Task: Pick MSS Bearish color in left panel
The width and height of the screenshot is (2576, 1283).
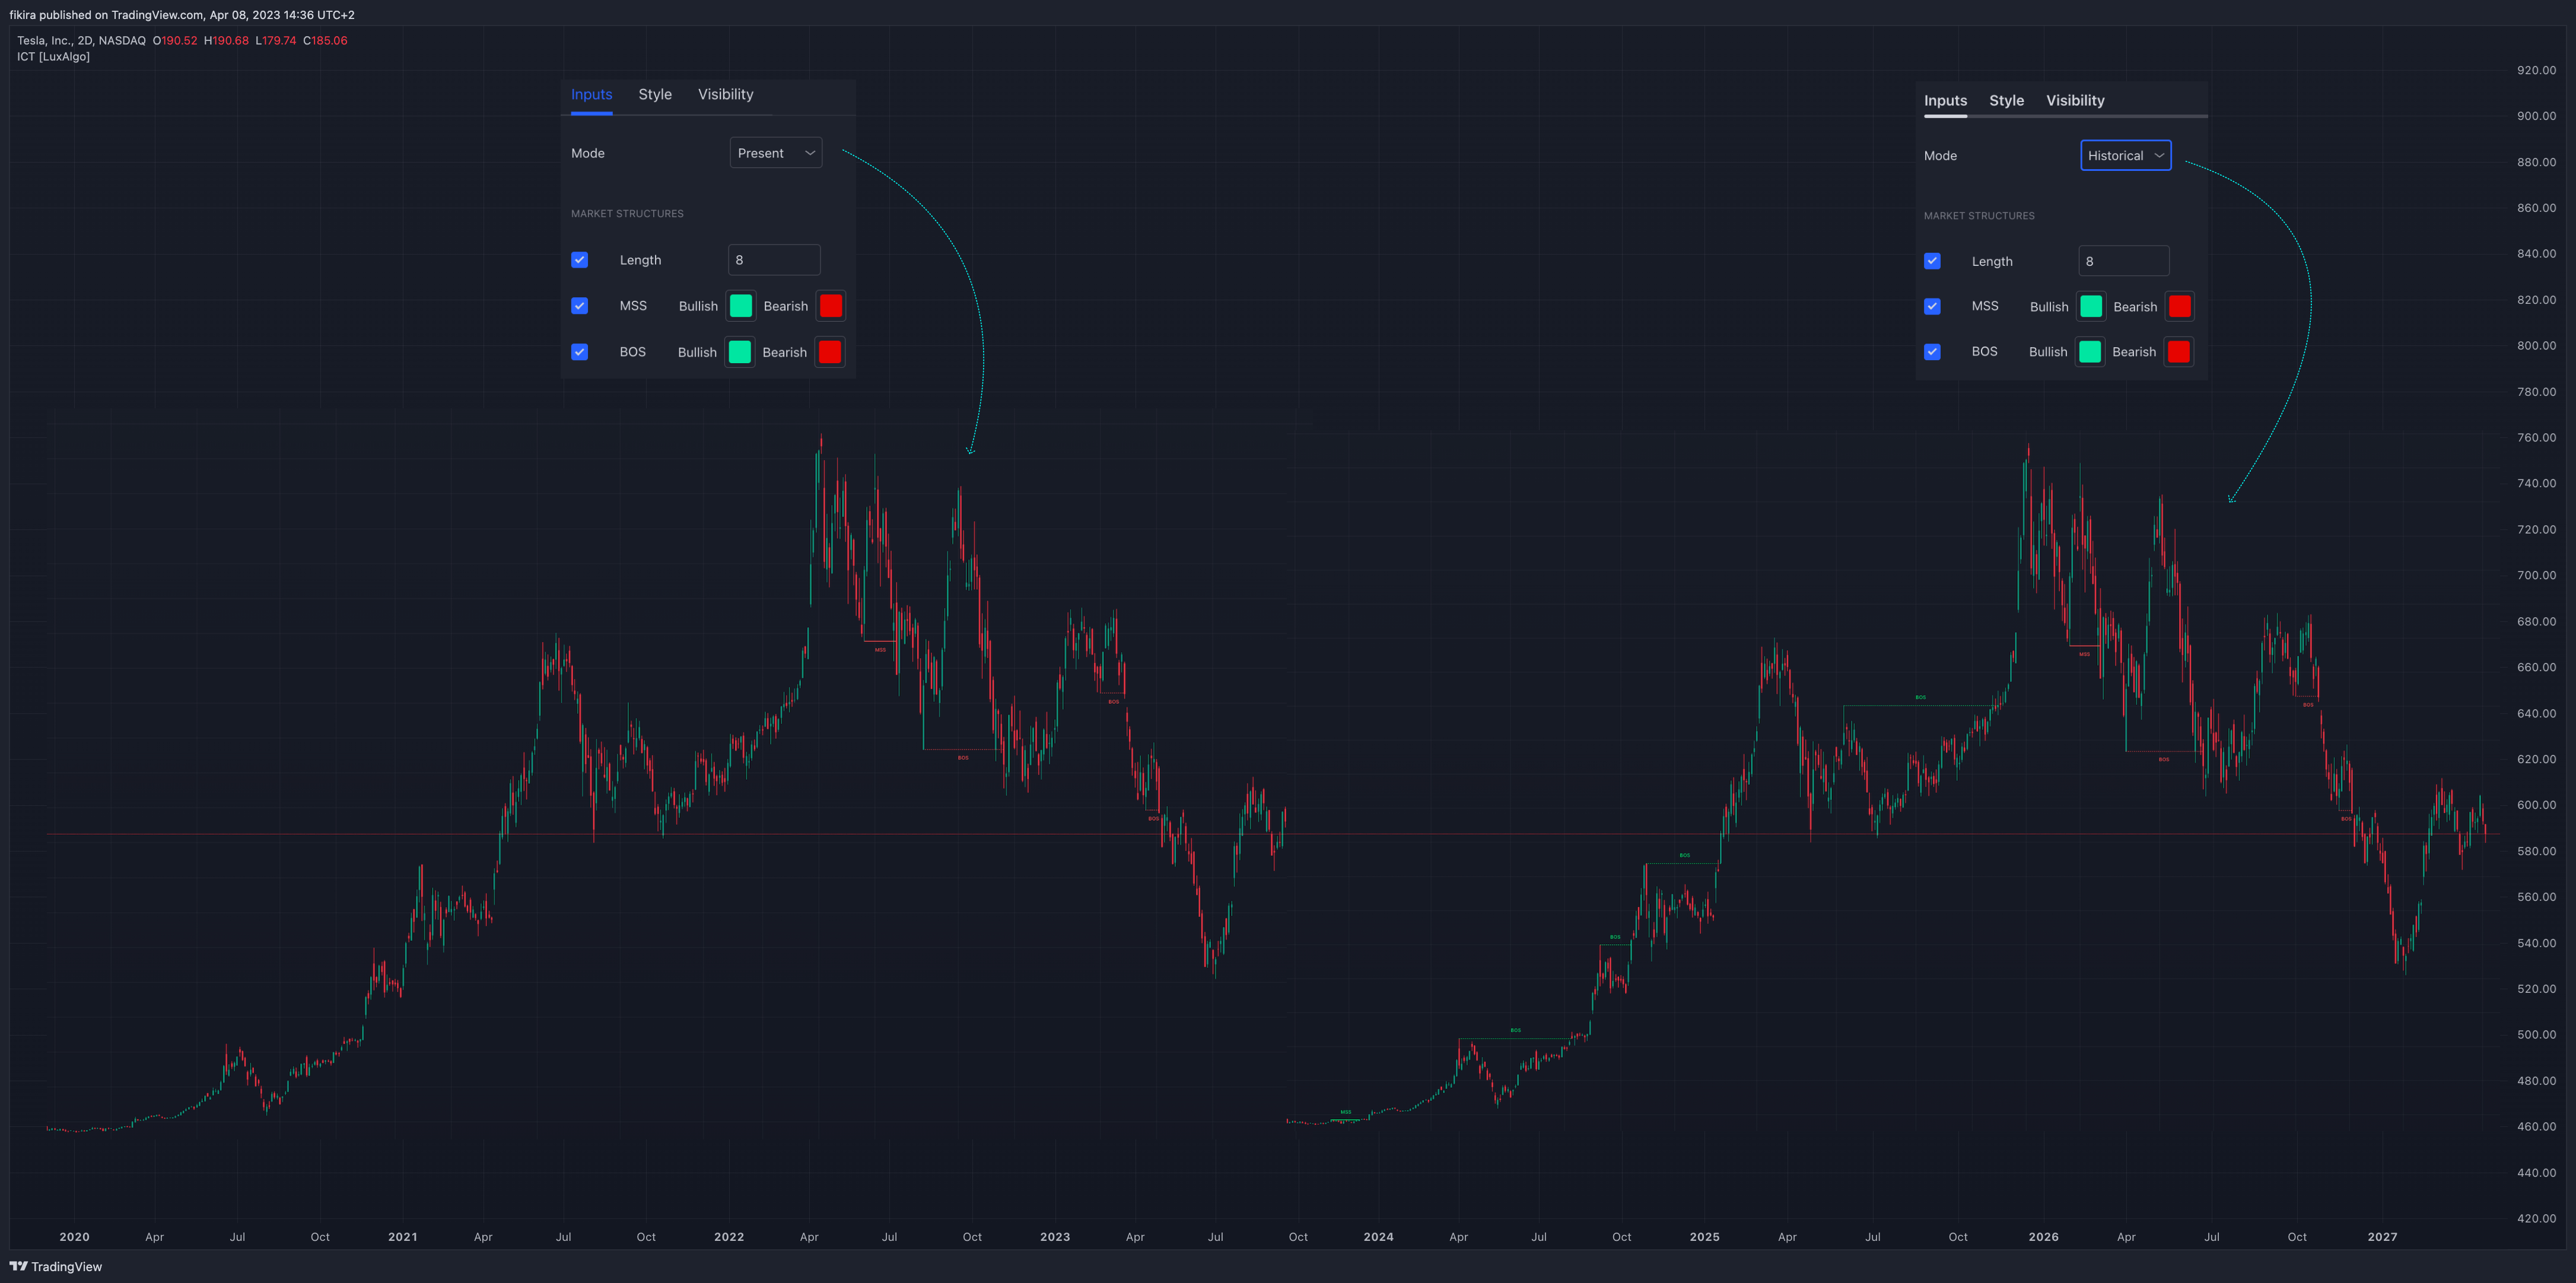Action: point(830,306)
